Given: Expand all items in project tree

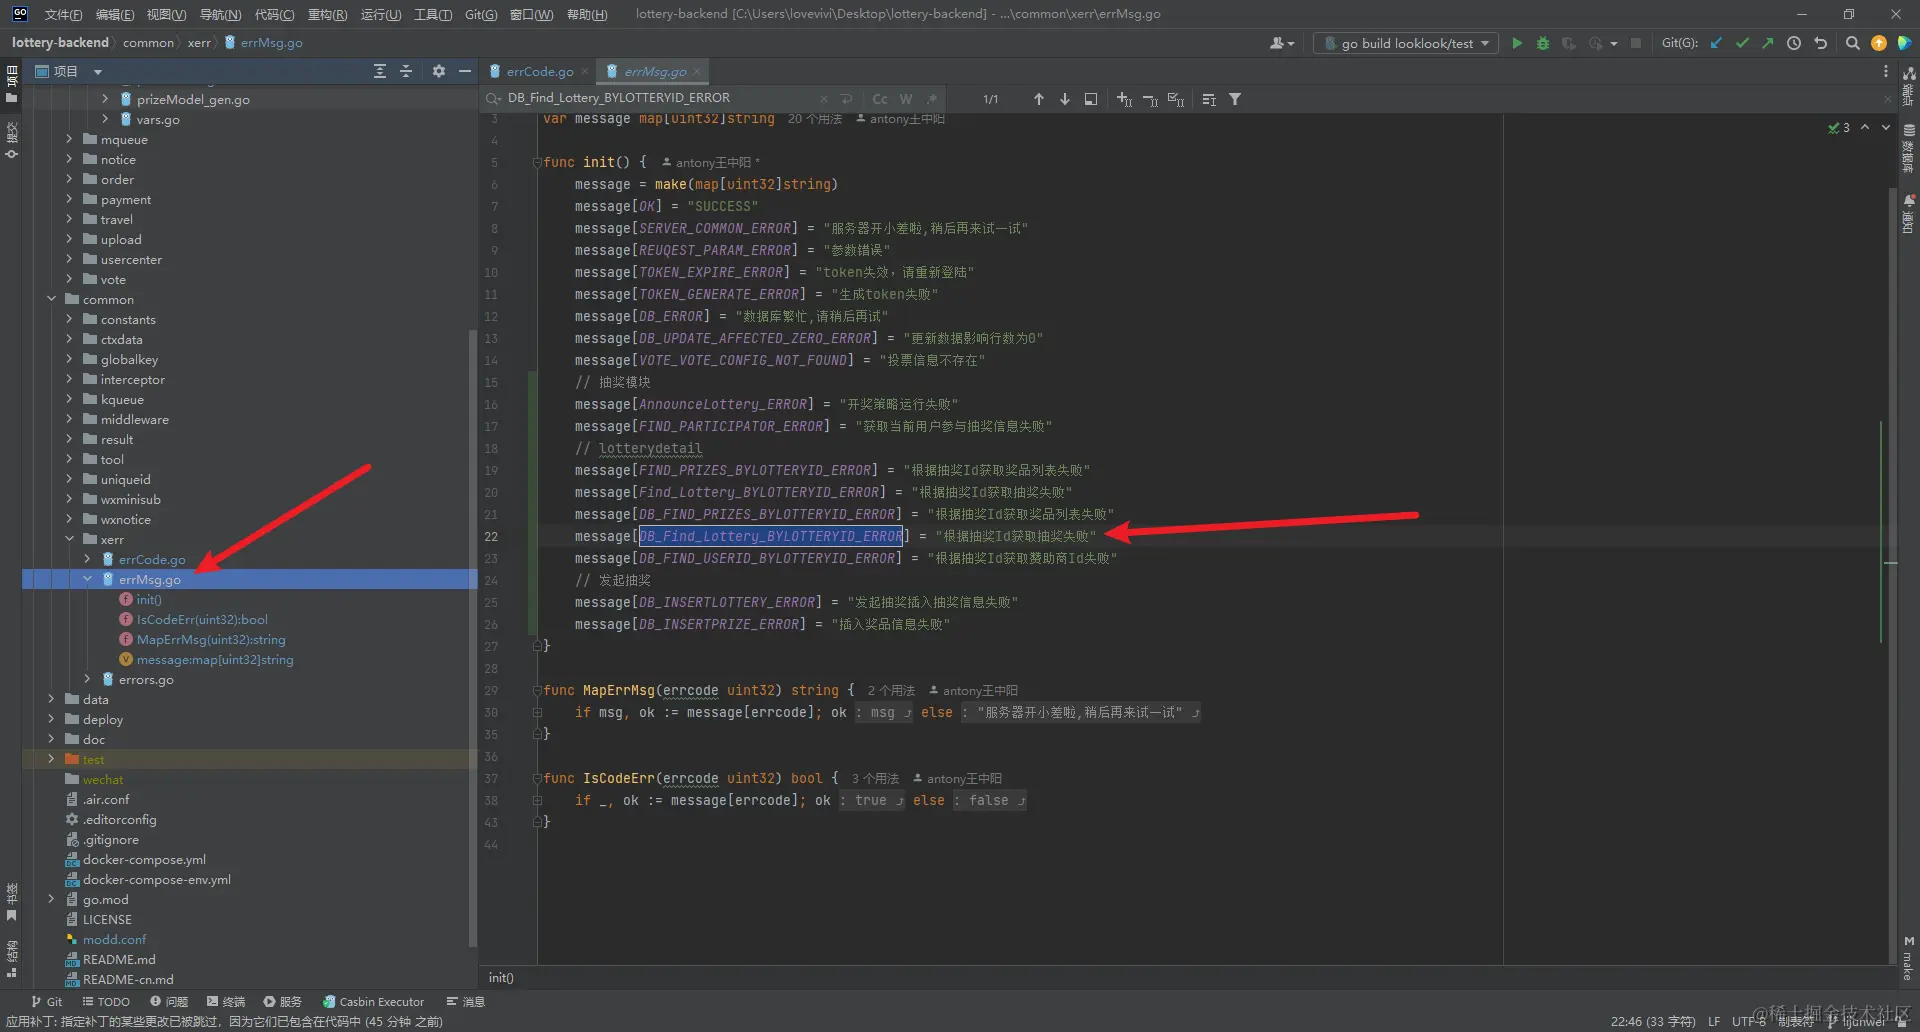Looking at the screenshot, I should pos(380,71).
